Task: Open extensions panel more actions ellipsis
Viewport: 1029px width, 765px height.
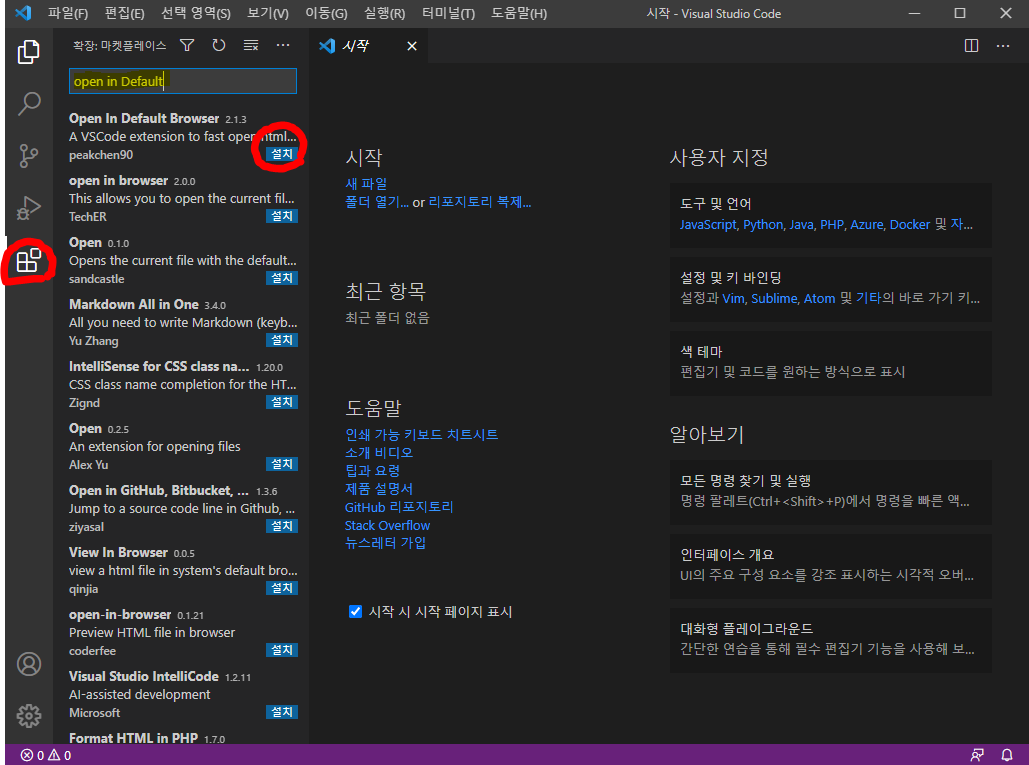Action: coord(283,45)
